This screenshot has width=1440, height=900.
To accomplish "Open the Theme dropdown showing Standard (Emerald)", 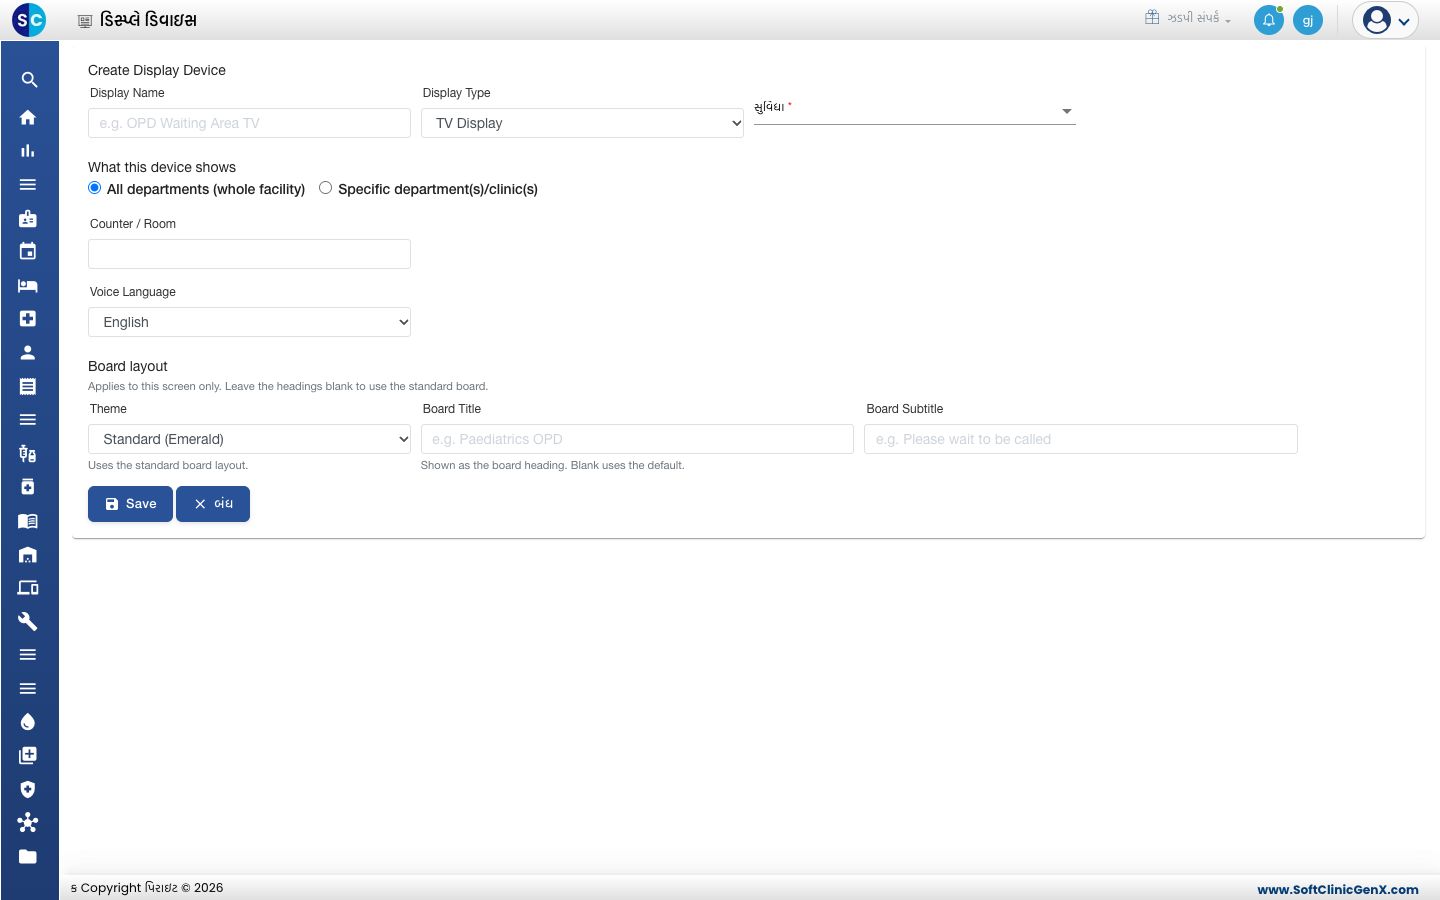I will tap(249, 439).
